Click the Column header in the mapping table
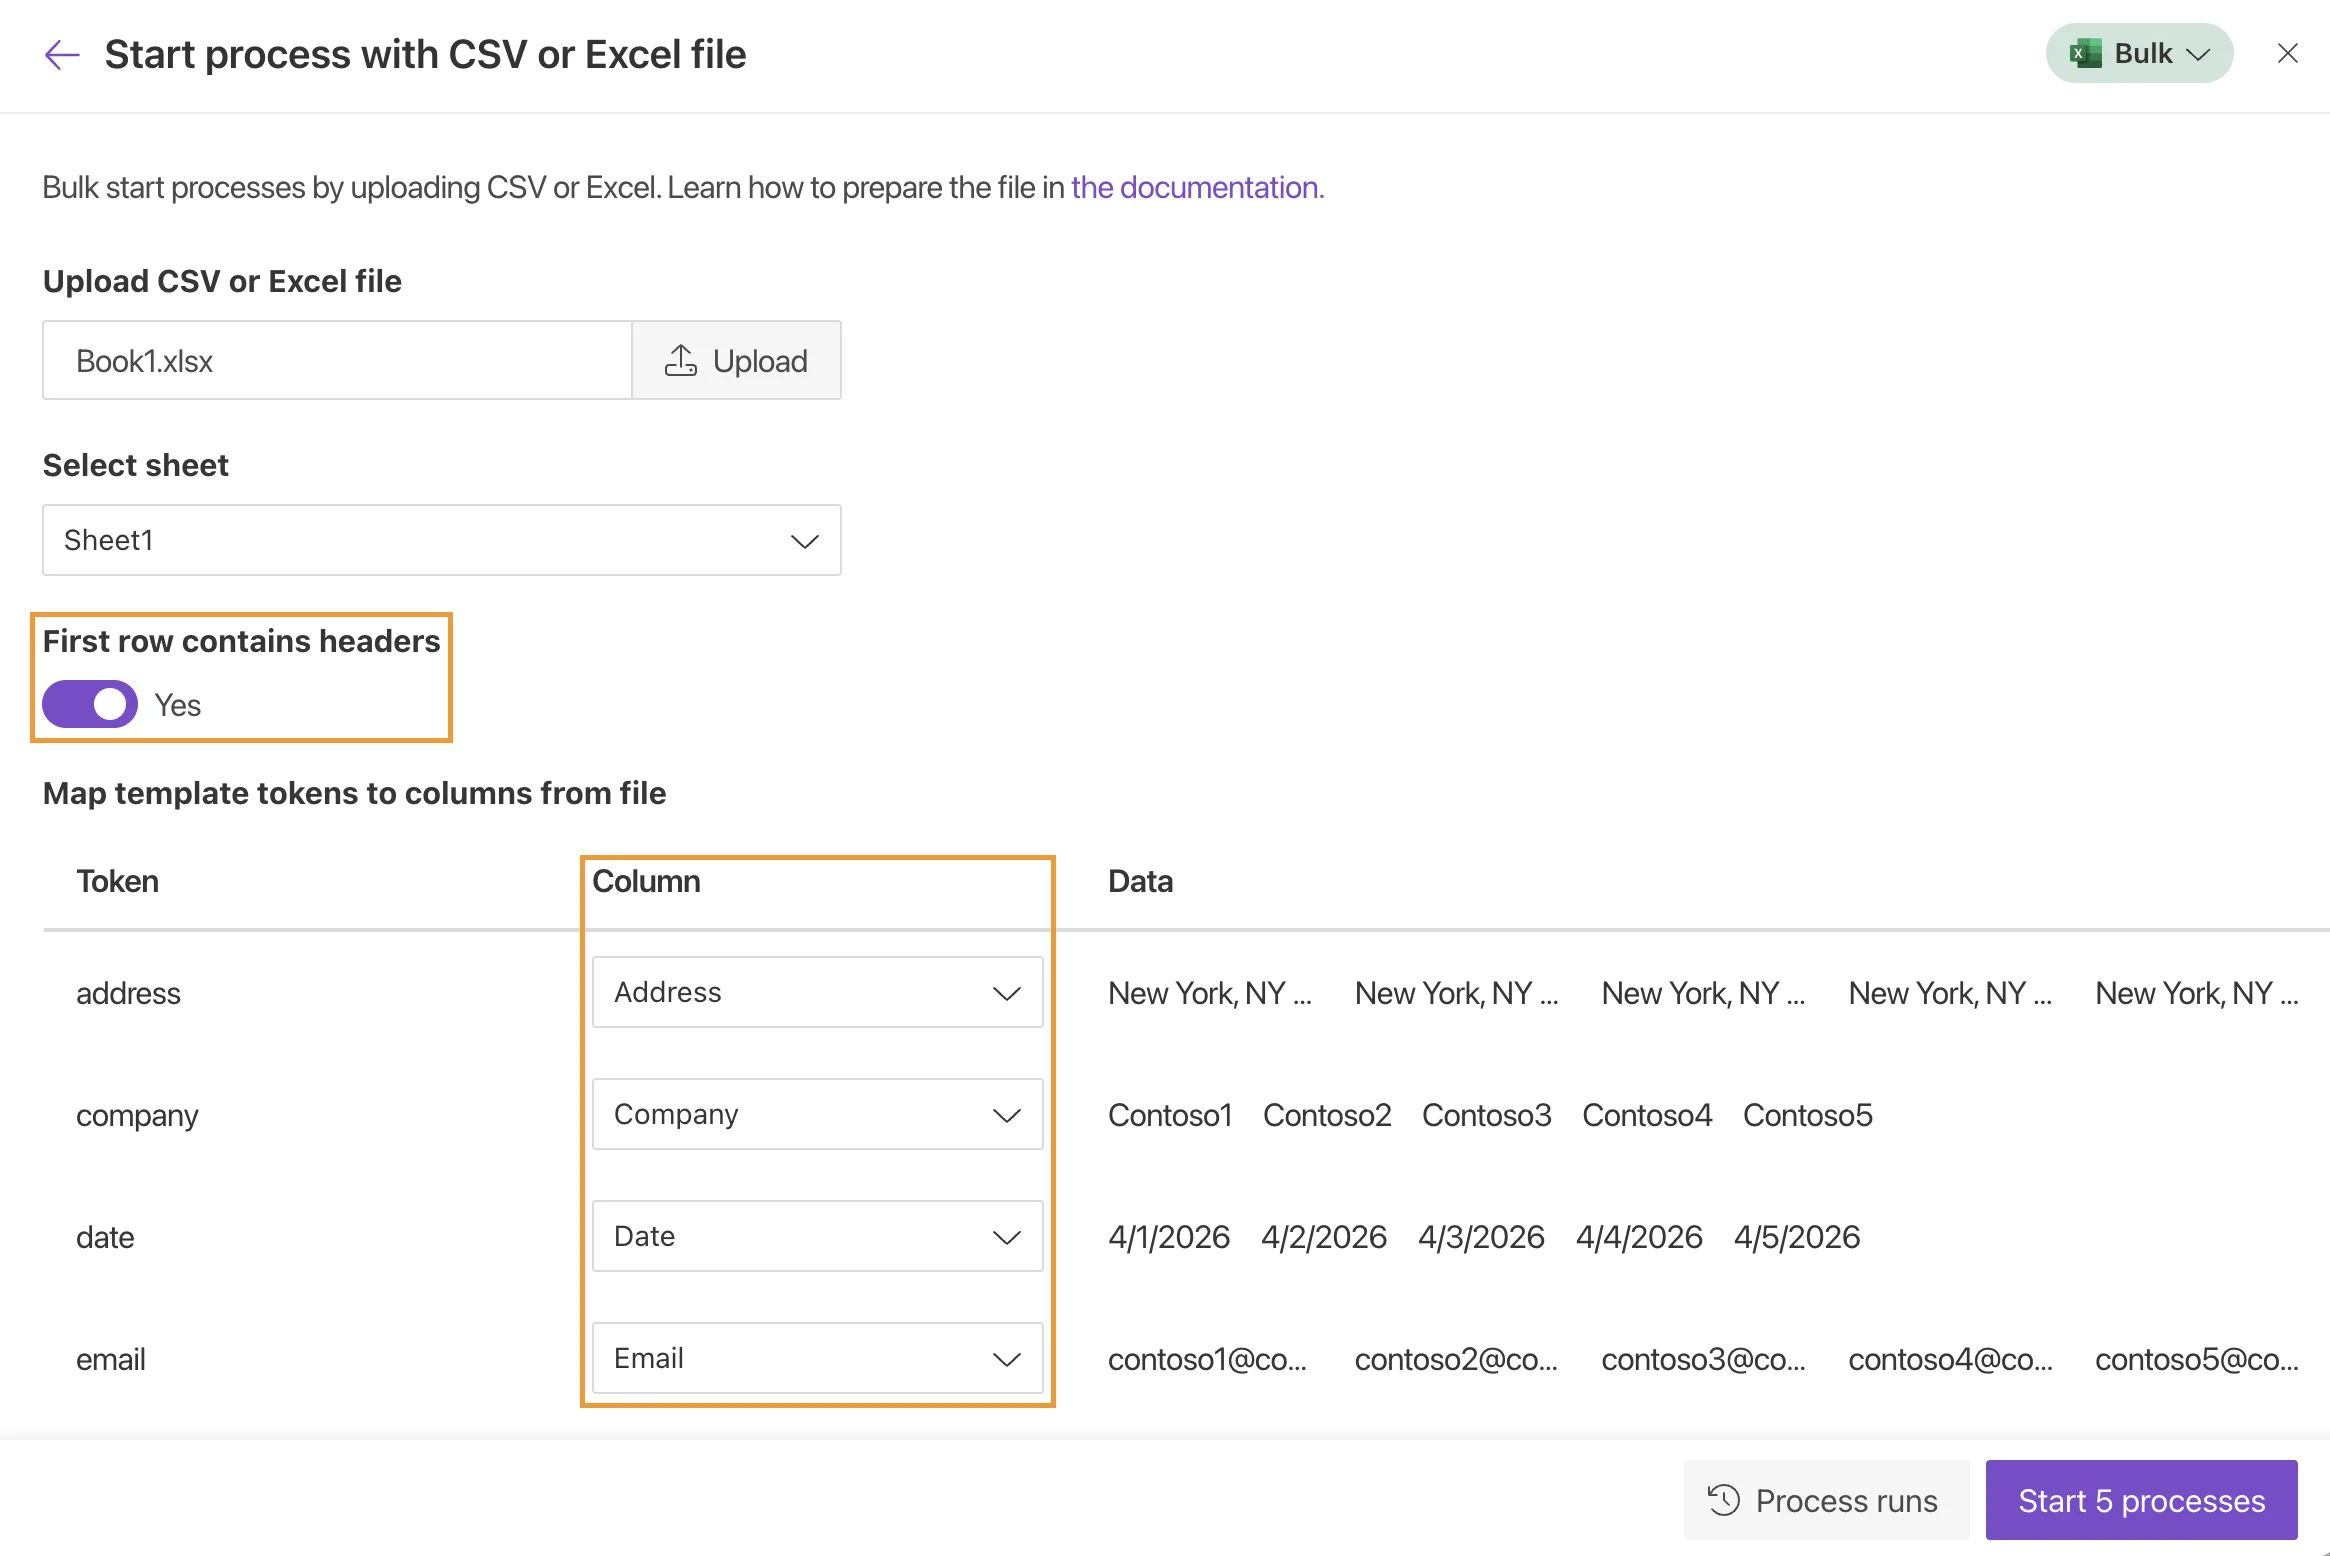2330x1556 pixels. [x=646, y=881]
